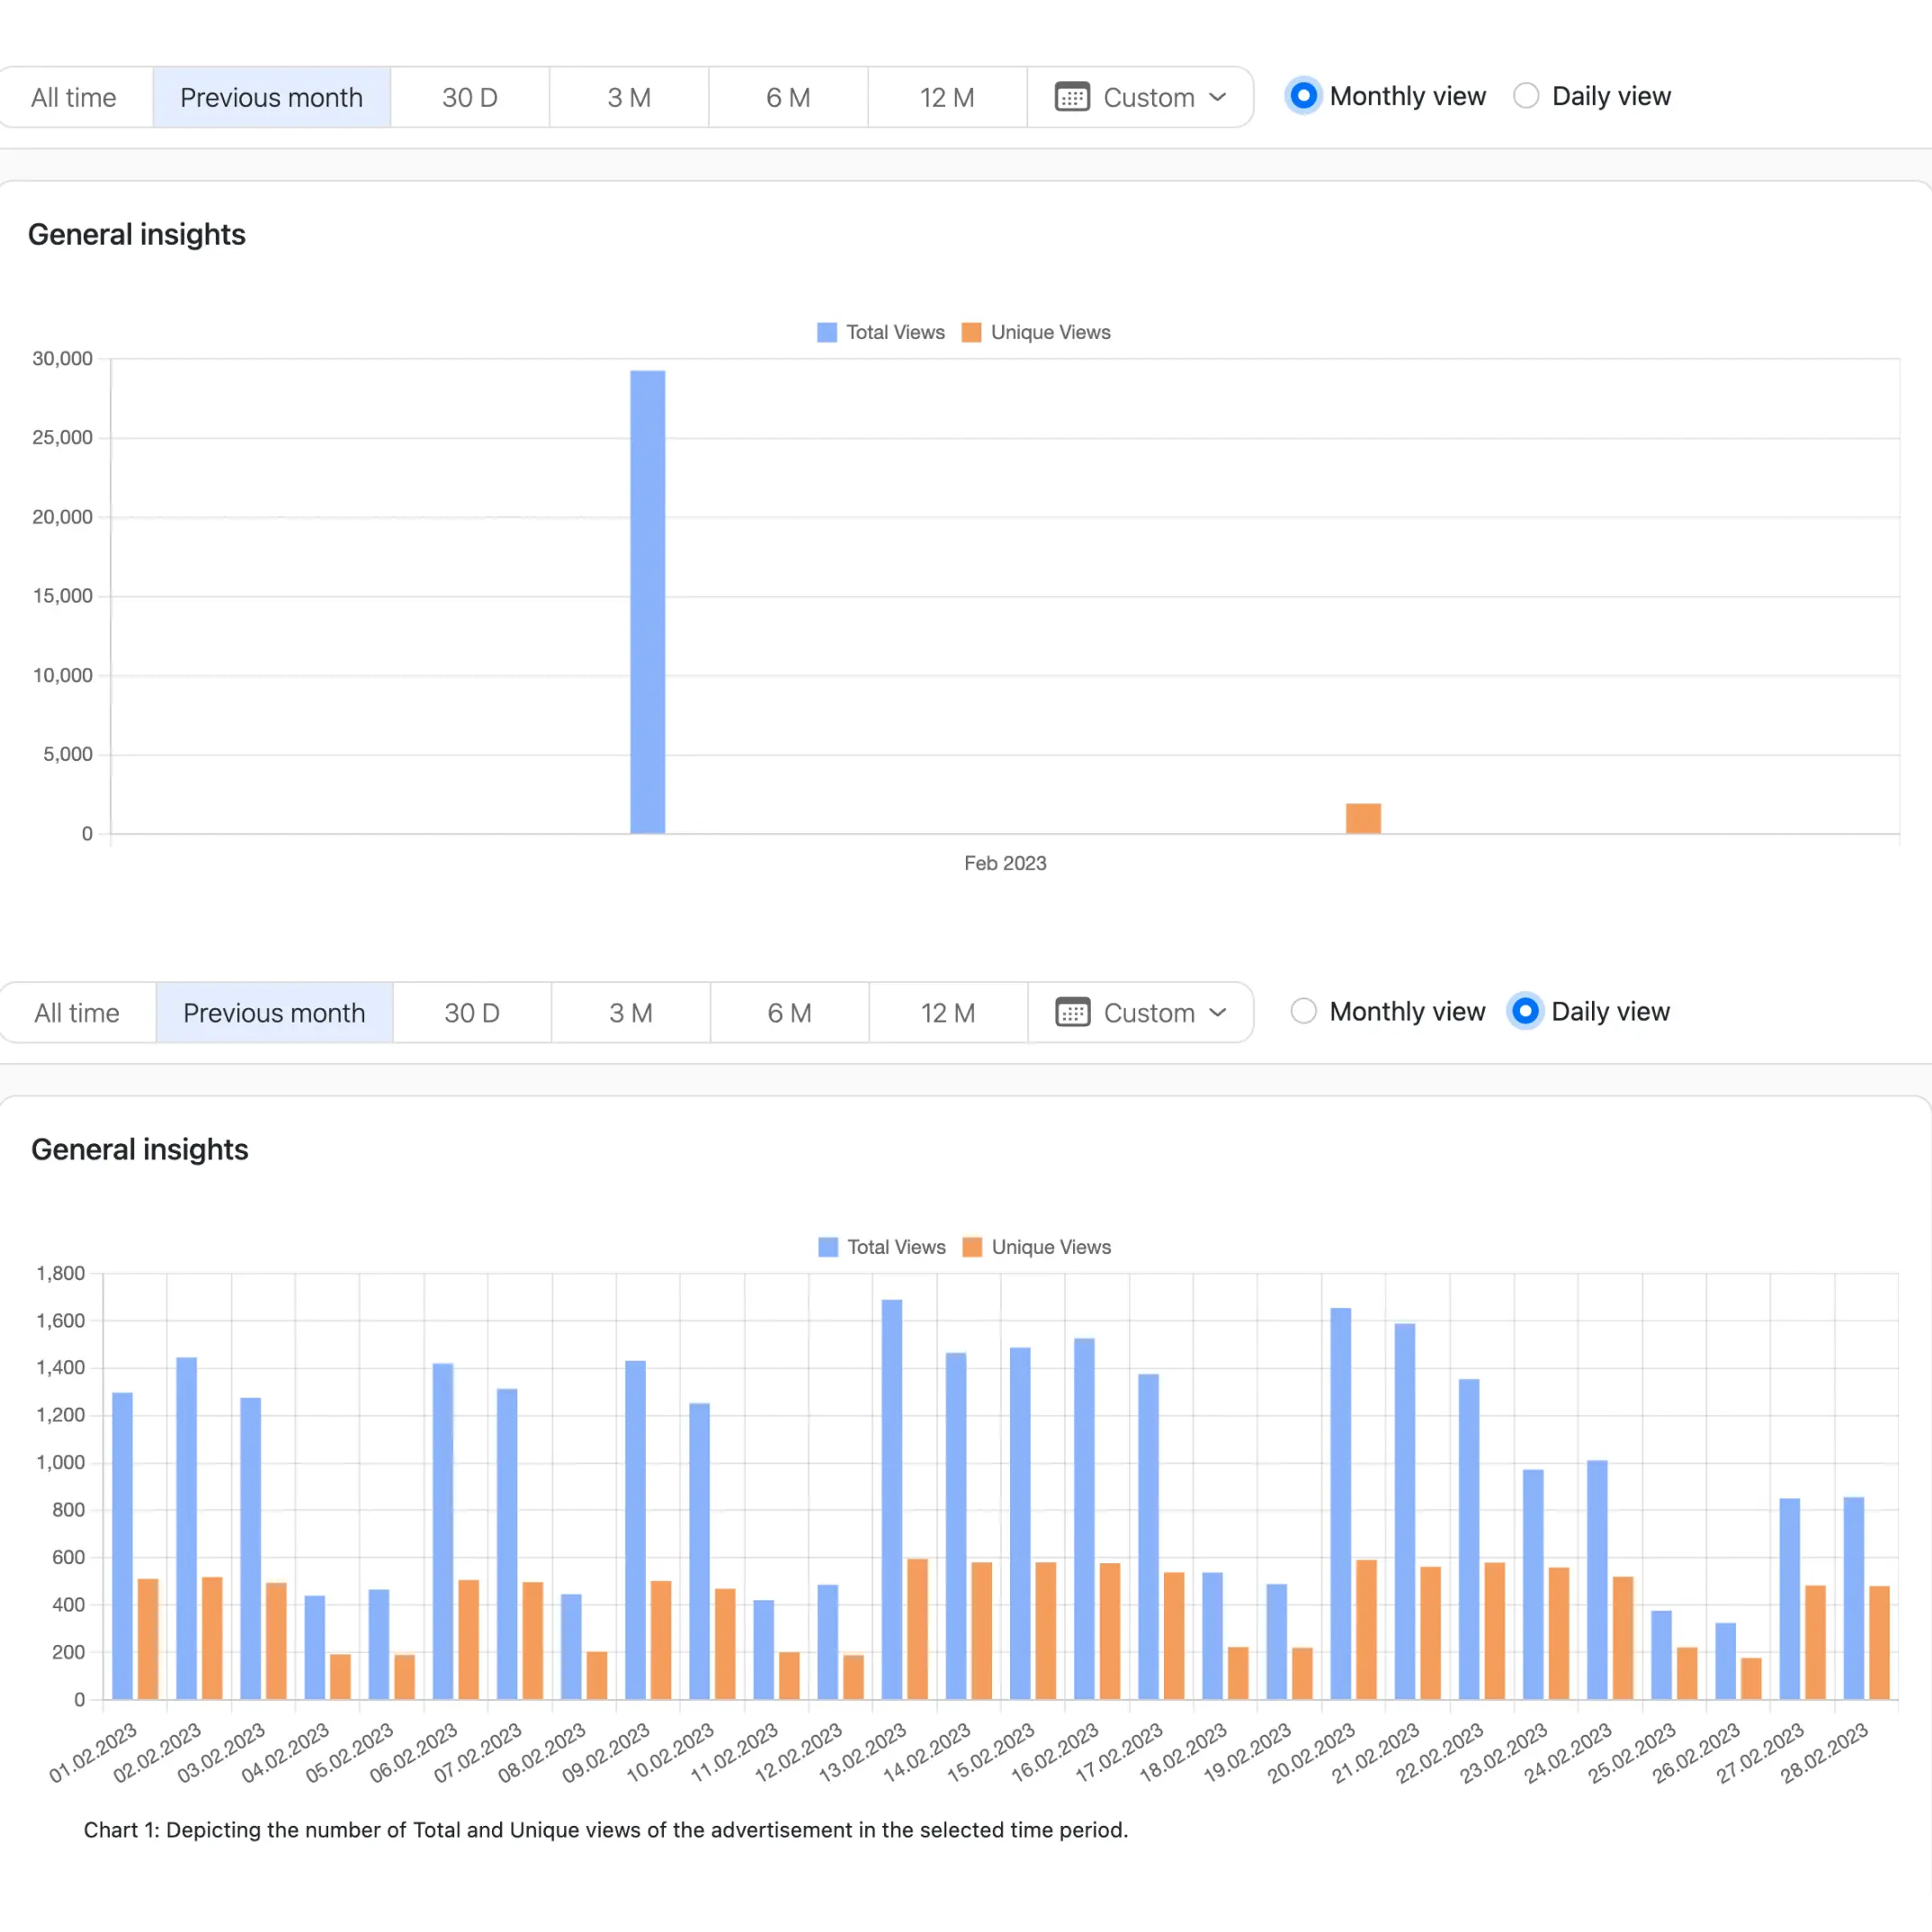Open bottom Custom date range dropdown chevron

coord(1217,1012)
